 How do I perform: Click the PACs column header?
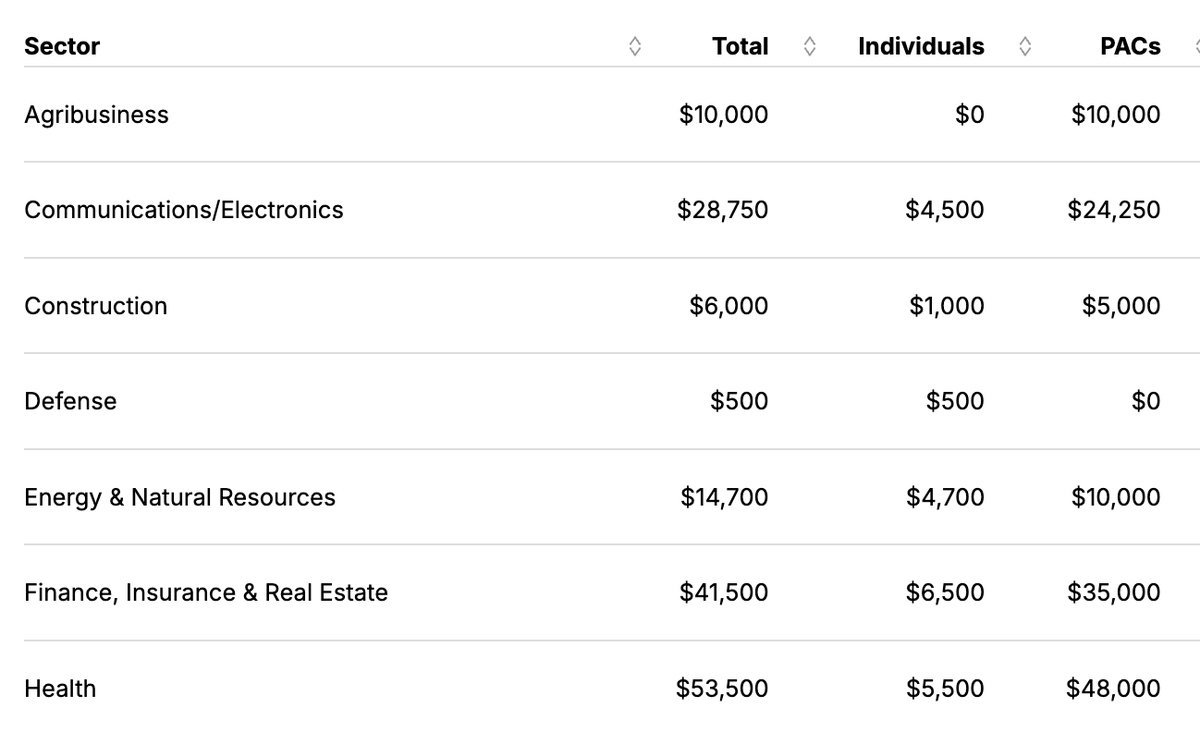click(1132, 46)
